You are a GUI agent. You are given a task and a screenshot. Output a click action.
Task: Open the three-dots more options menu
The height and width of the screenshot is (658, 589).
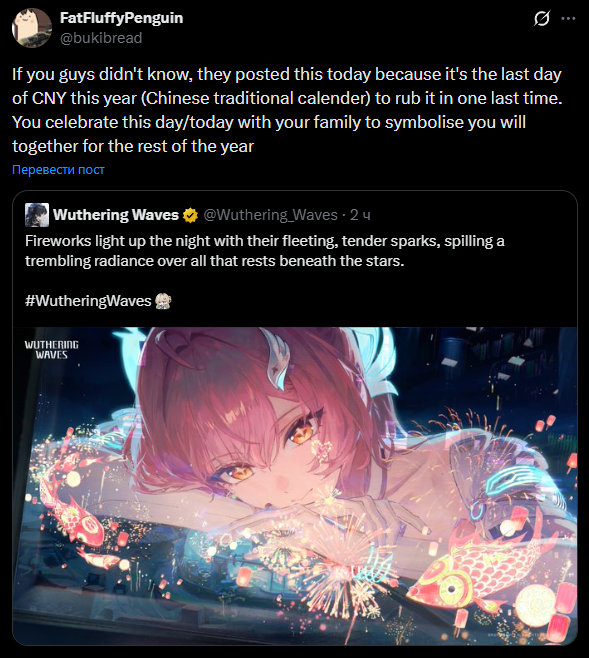click(568, 18)
